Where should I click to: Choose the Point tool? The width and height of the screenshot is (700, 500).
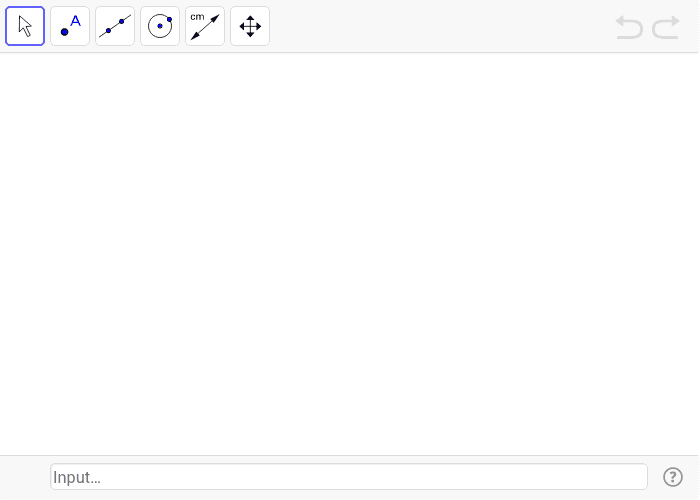coord(70,26)
